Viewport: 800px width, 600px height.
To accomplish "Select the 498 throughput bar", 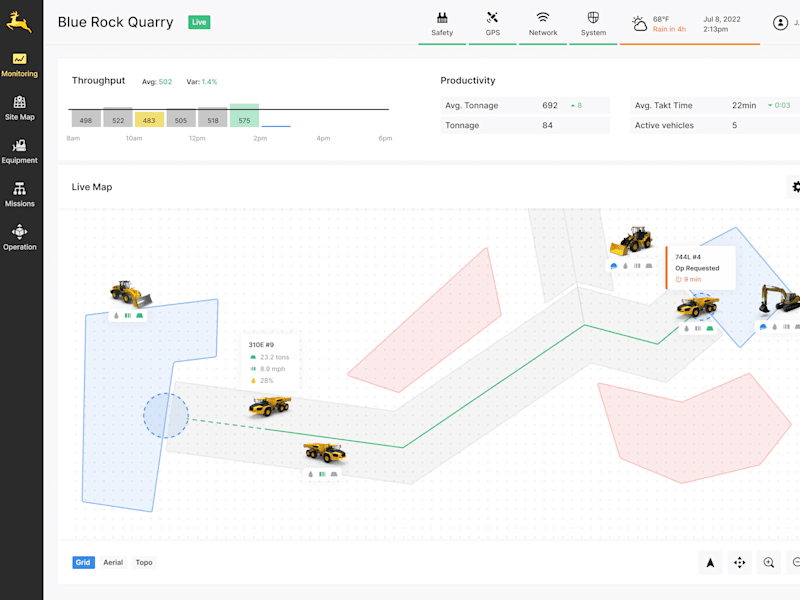I will pyautogui.click(x=86, y=119).
